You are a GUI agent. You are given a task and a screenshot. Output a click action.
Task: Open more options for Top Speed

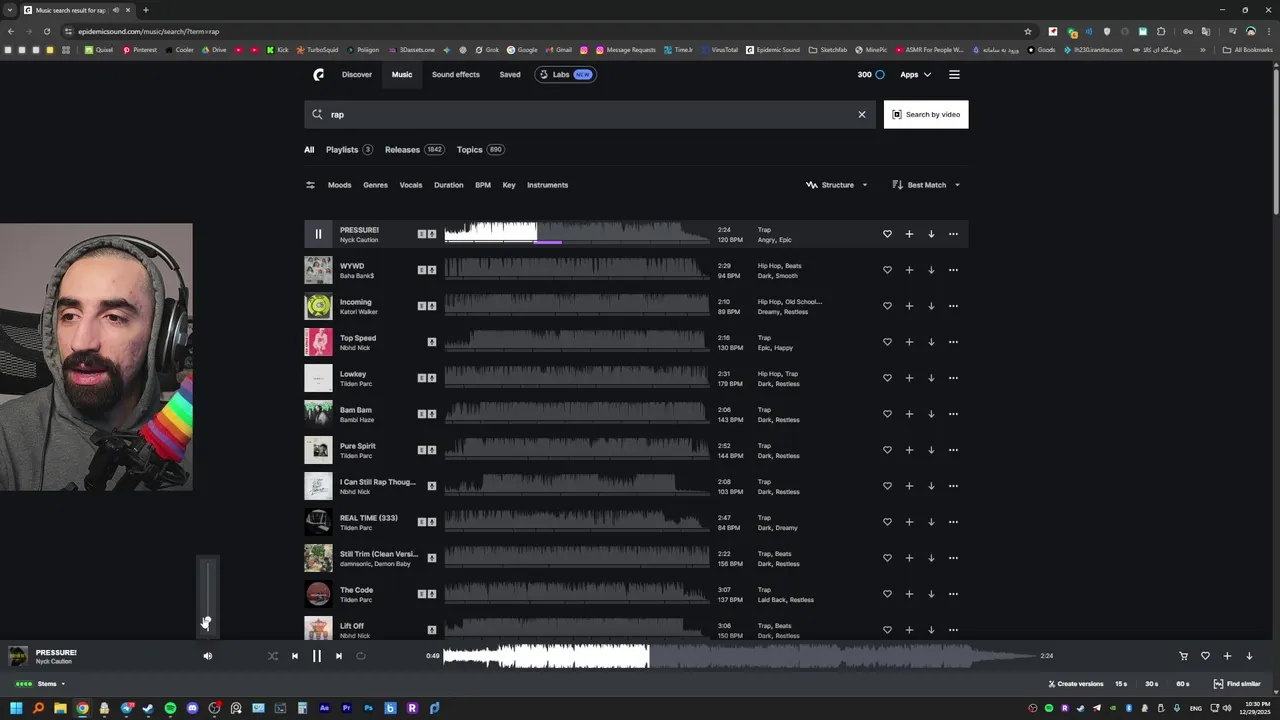(953, 342)
